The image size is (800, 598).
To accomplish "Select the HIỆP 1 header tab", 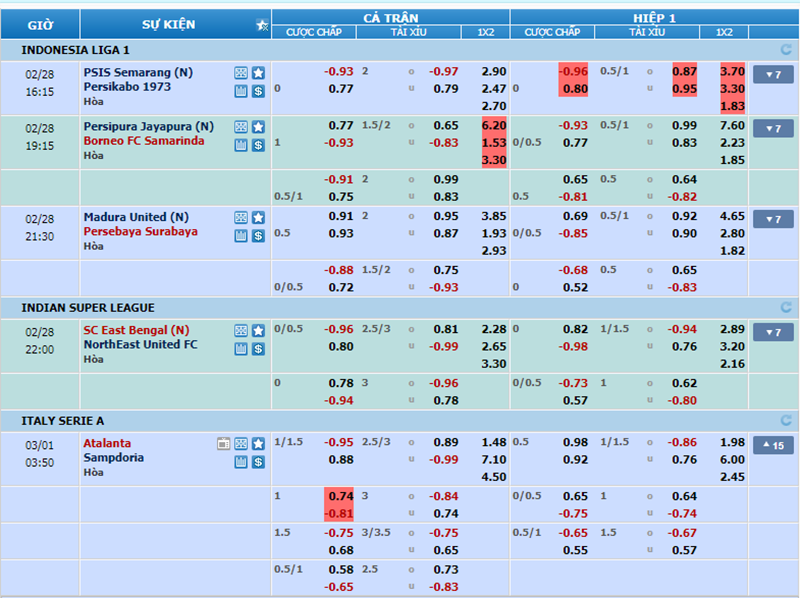I will [654, 18].
